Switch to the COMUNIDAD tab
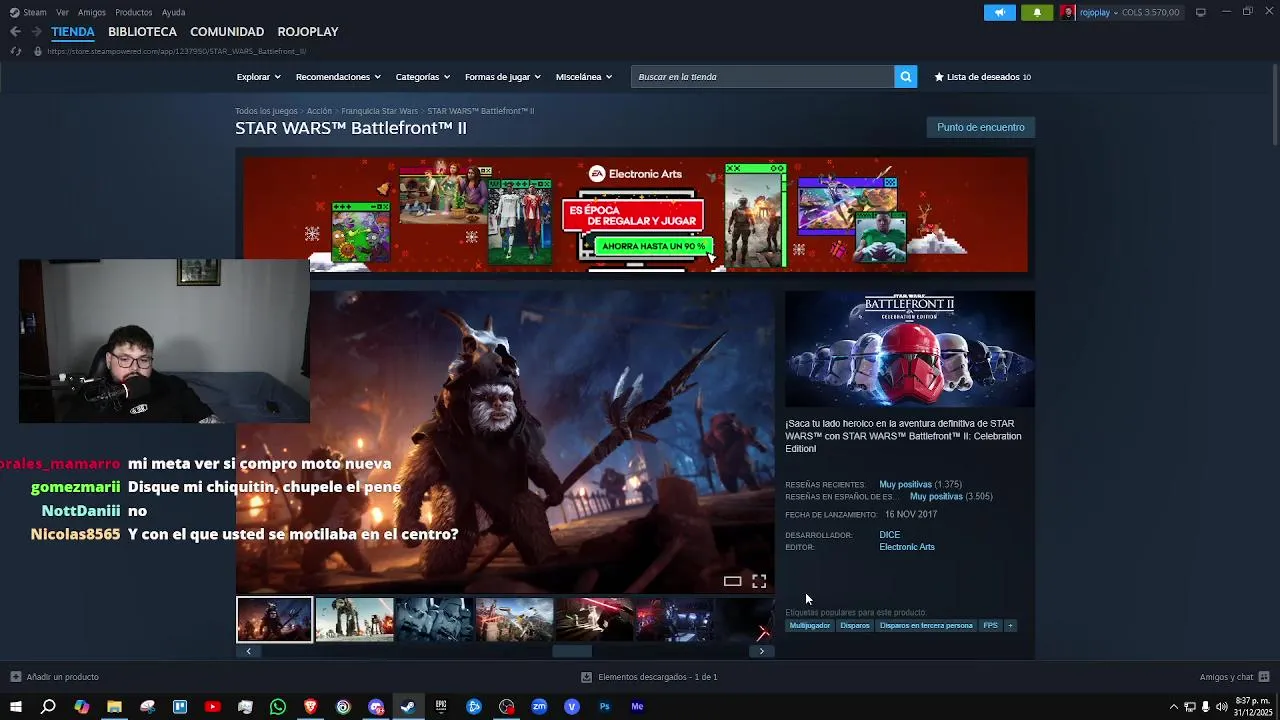Screen dimensions: 1280x720 227,32
